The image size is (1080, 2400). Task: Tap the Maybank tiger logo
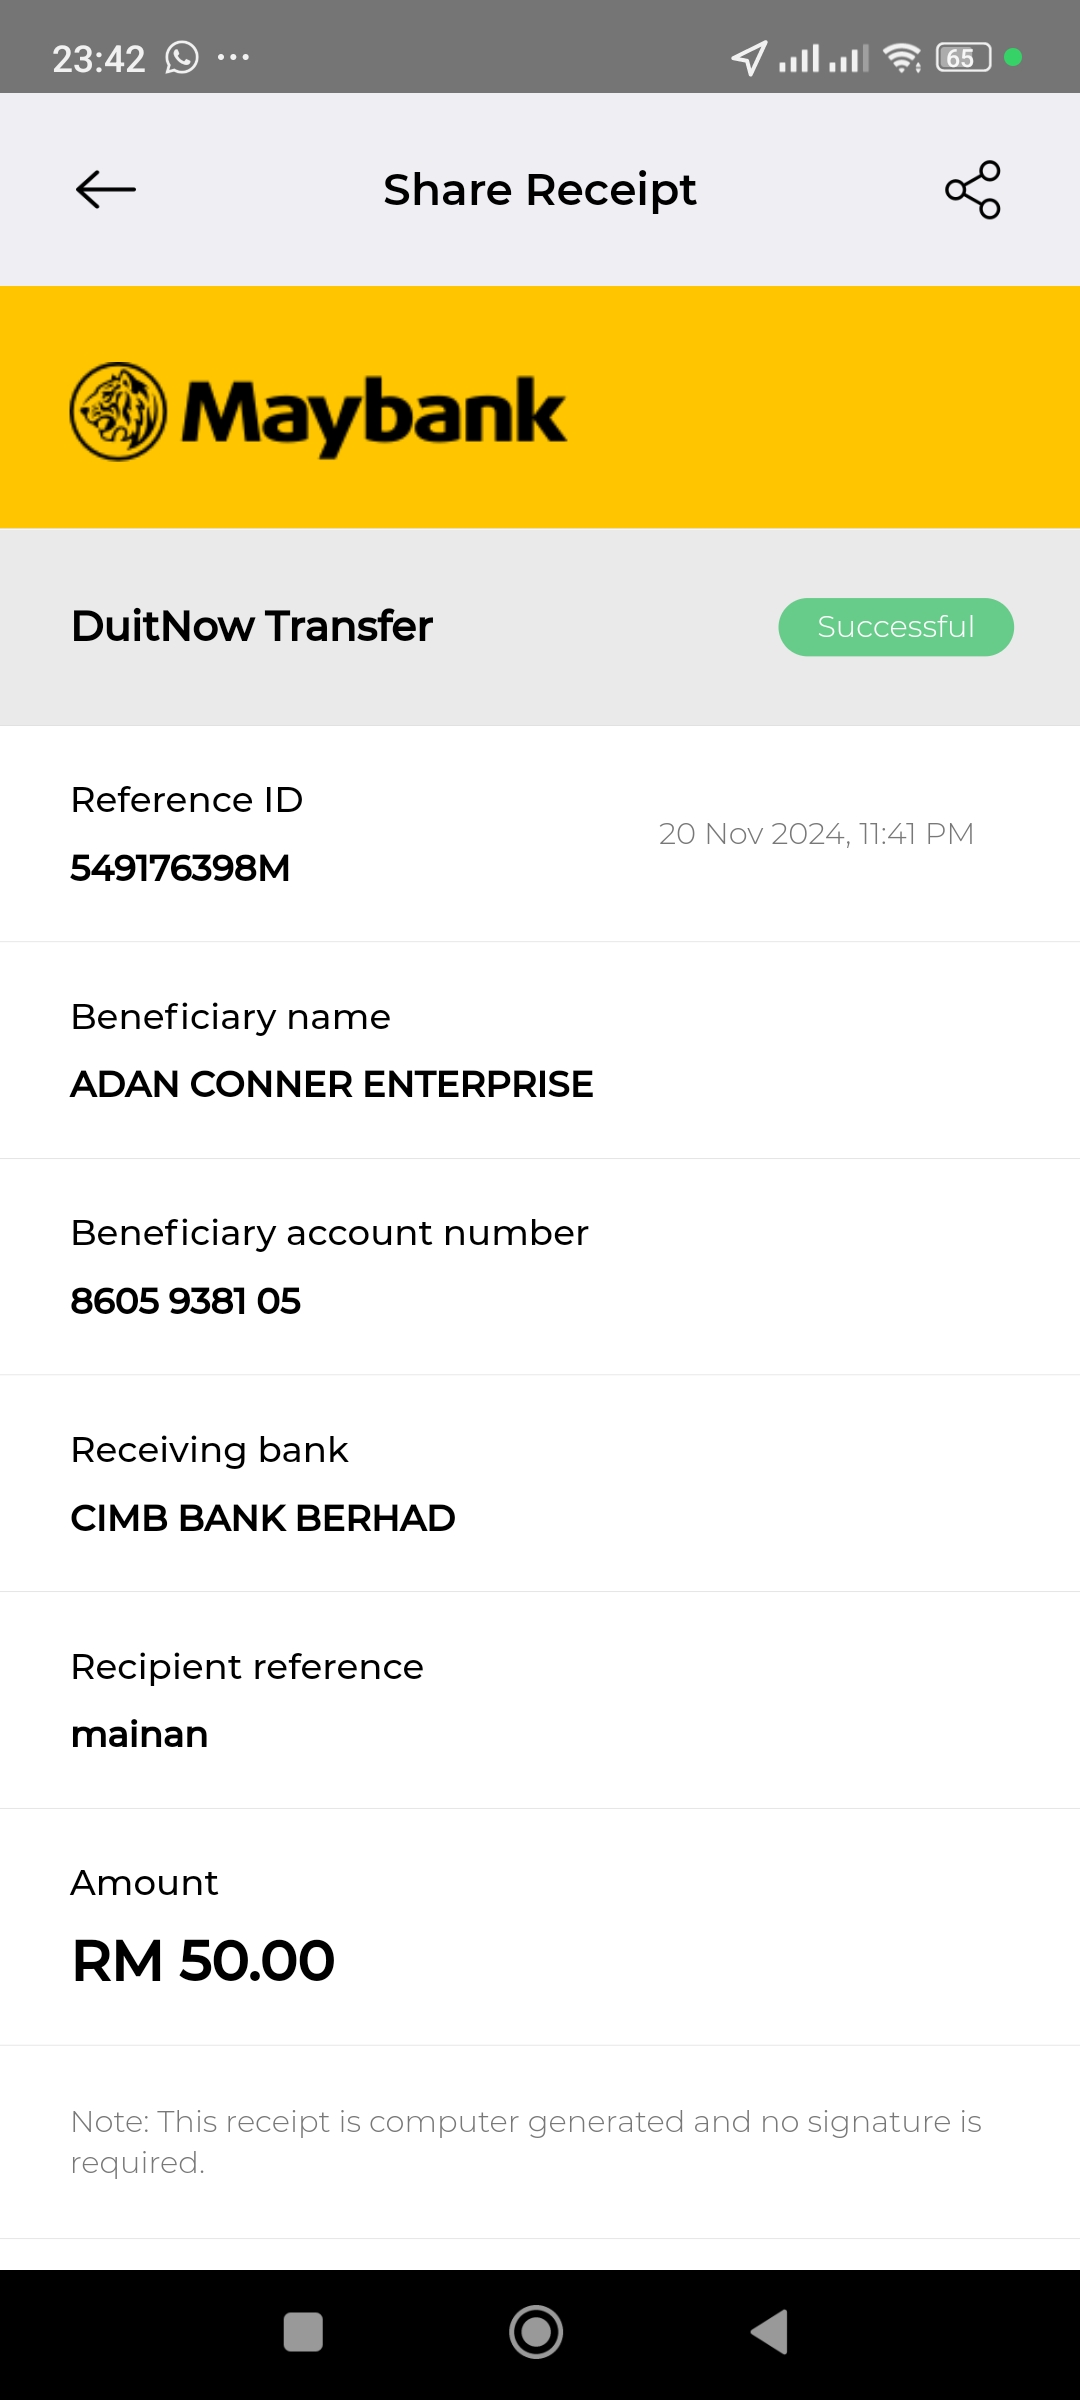point(118,411)
